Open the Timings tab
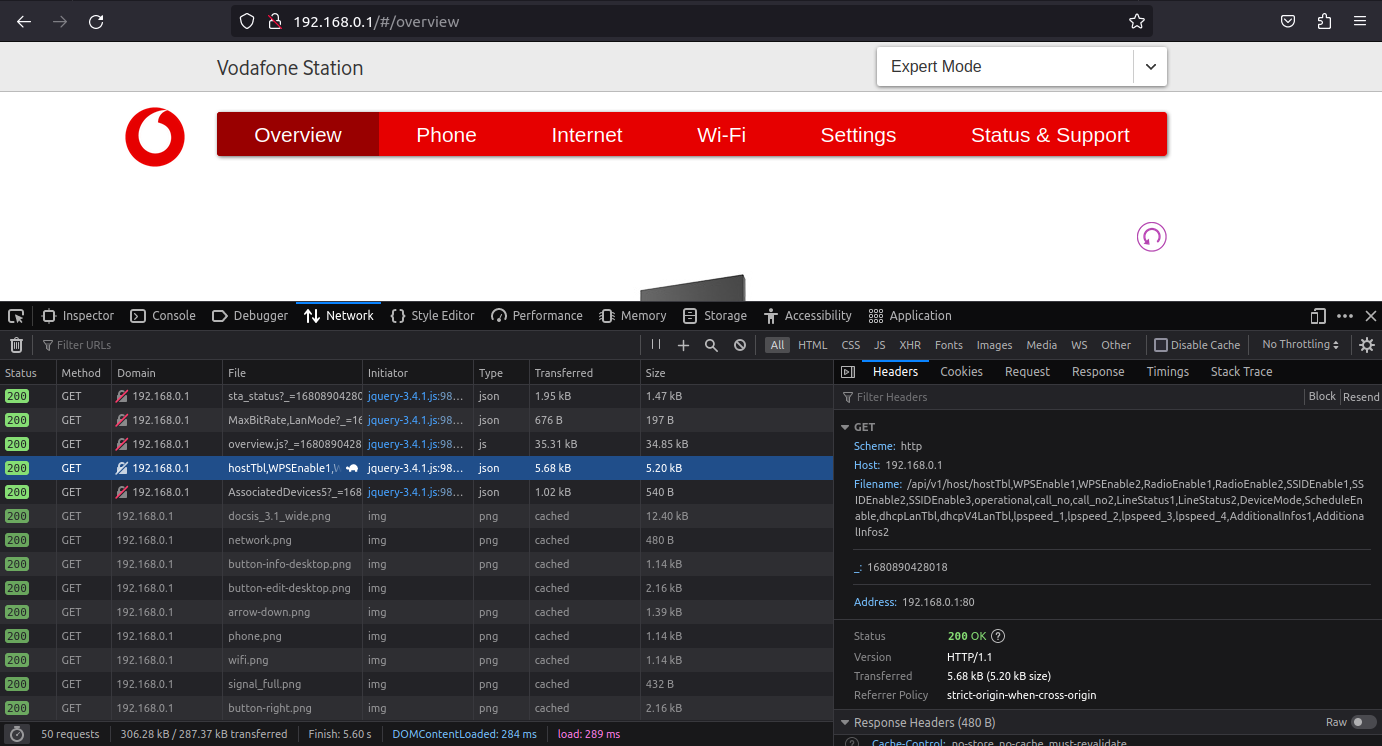The height and width of the screenshot is (746, 1382). 1168,372
